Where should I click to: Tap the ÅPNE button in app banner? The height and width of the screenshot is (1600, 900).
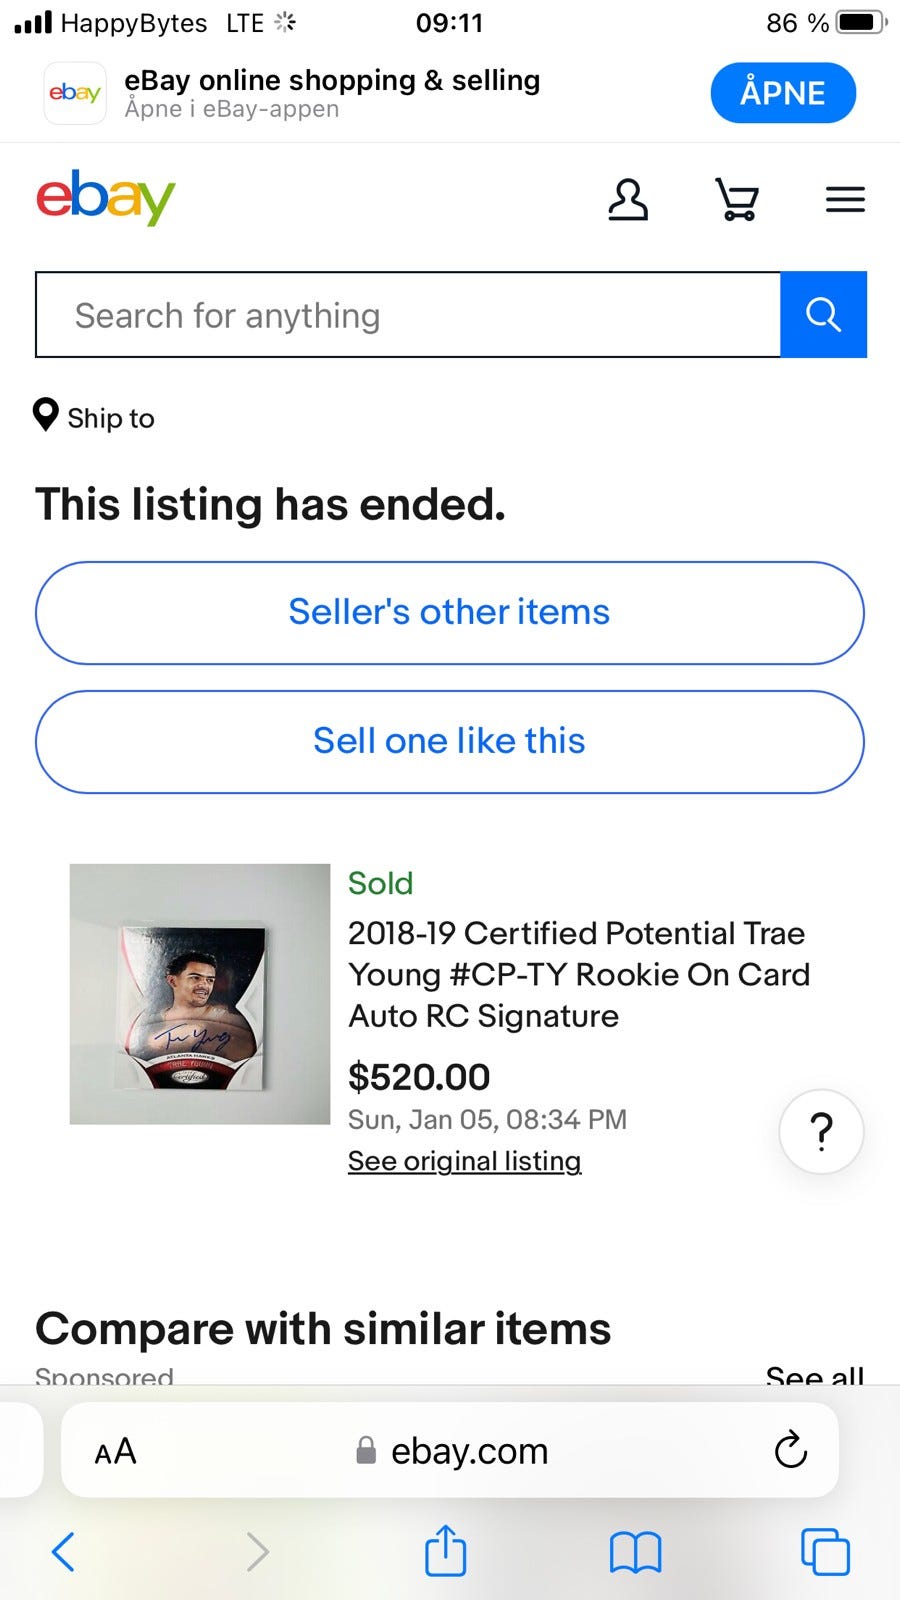pyautogui.click(x=782, y=93)
